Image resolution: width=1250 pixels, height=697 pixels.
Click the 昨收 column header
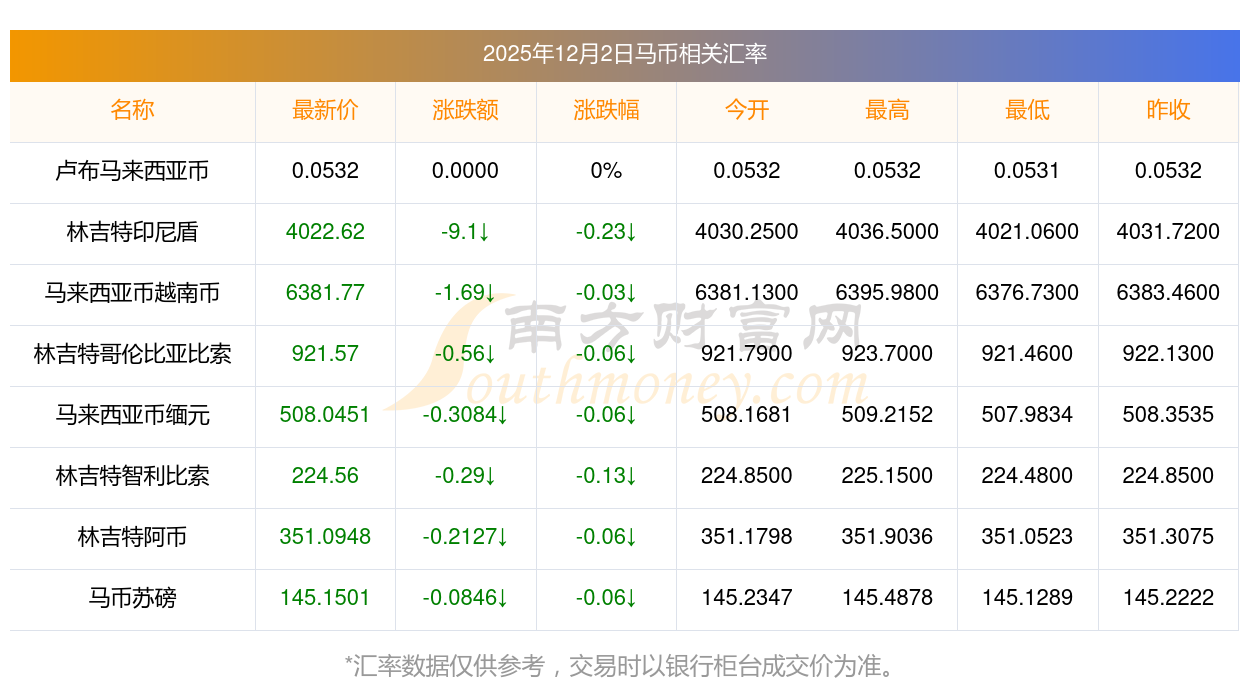1168,110
